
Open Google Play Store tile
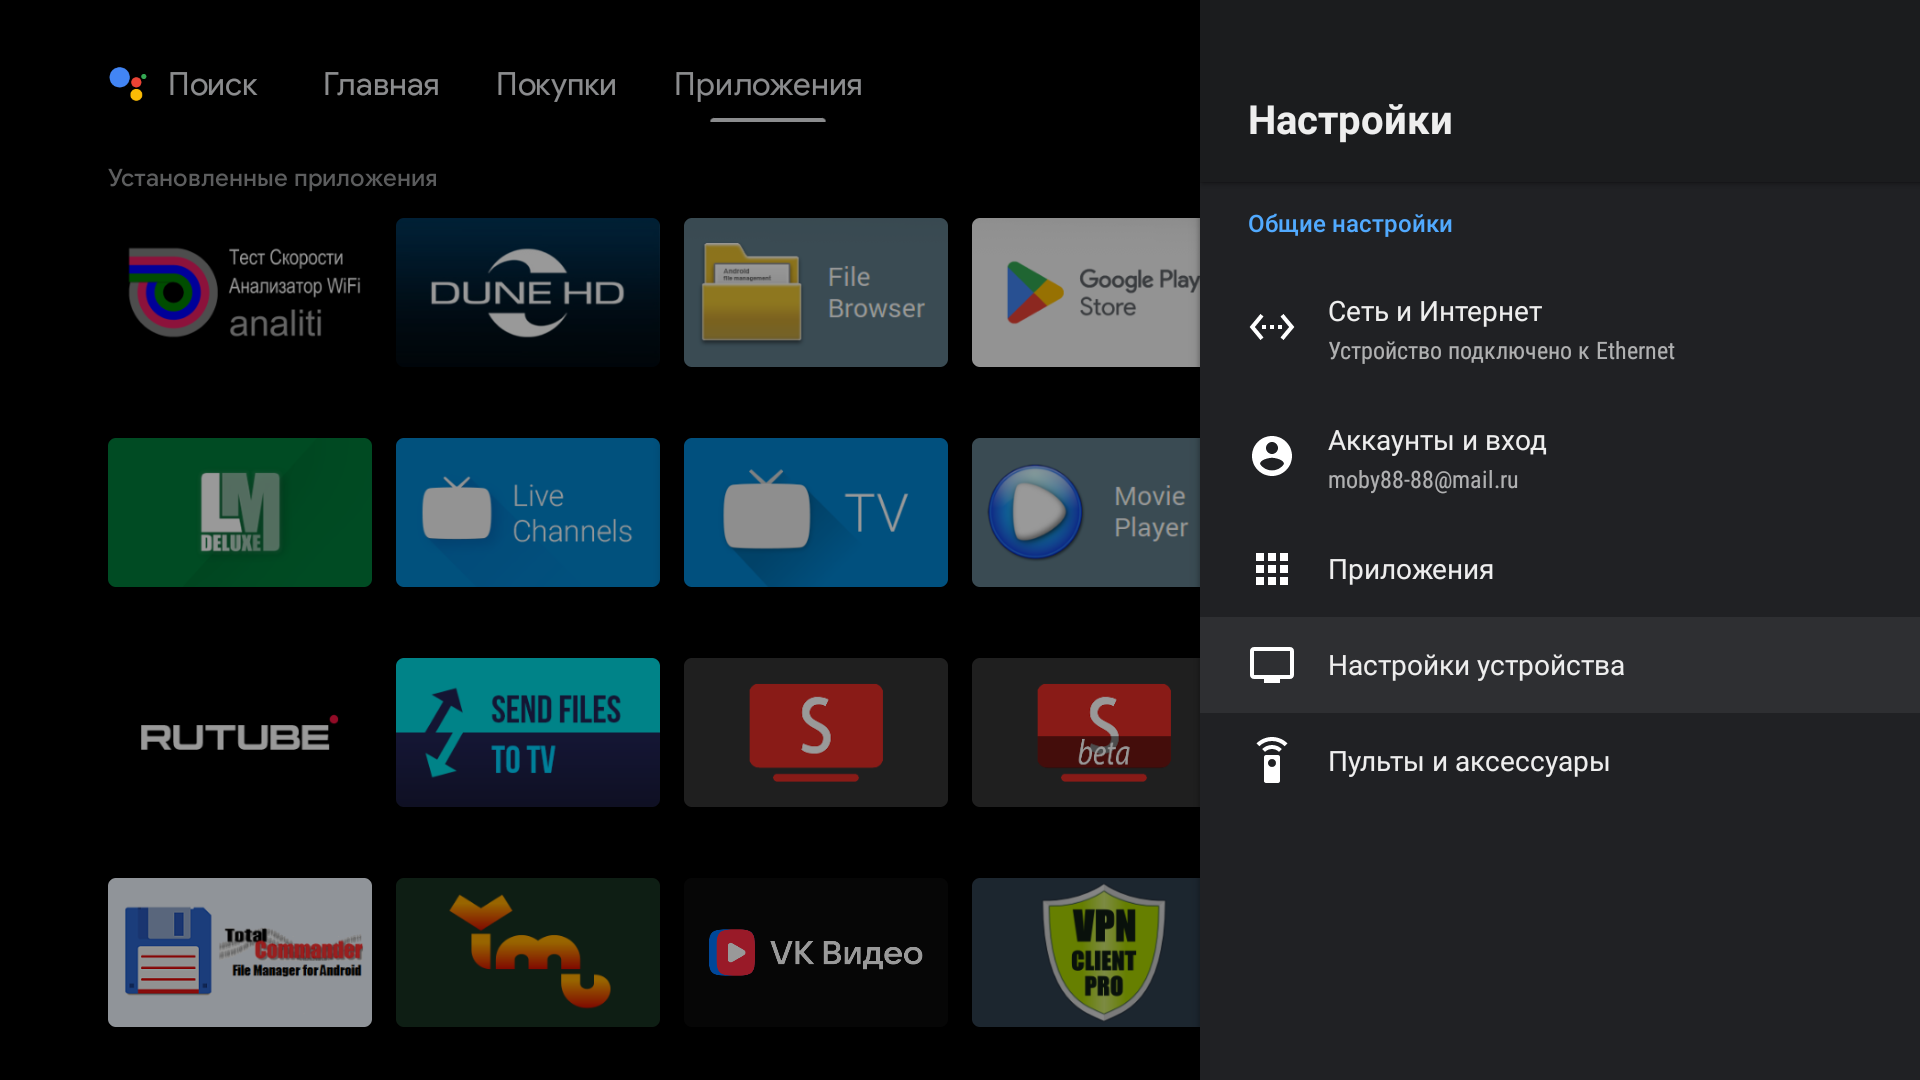pyautogui.click(x=1085, y=292)
